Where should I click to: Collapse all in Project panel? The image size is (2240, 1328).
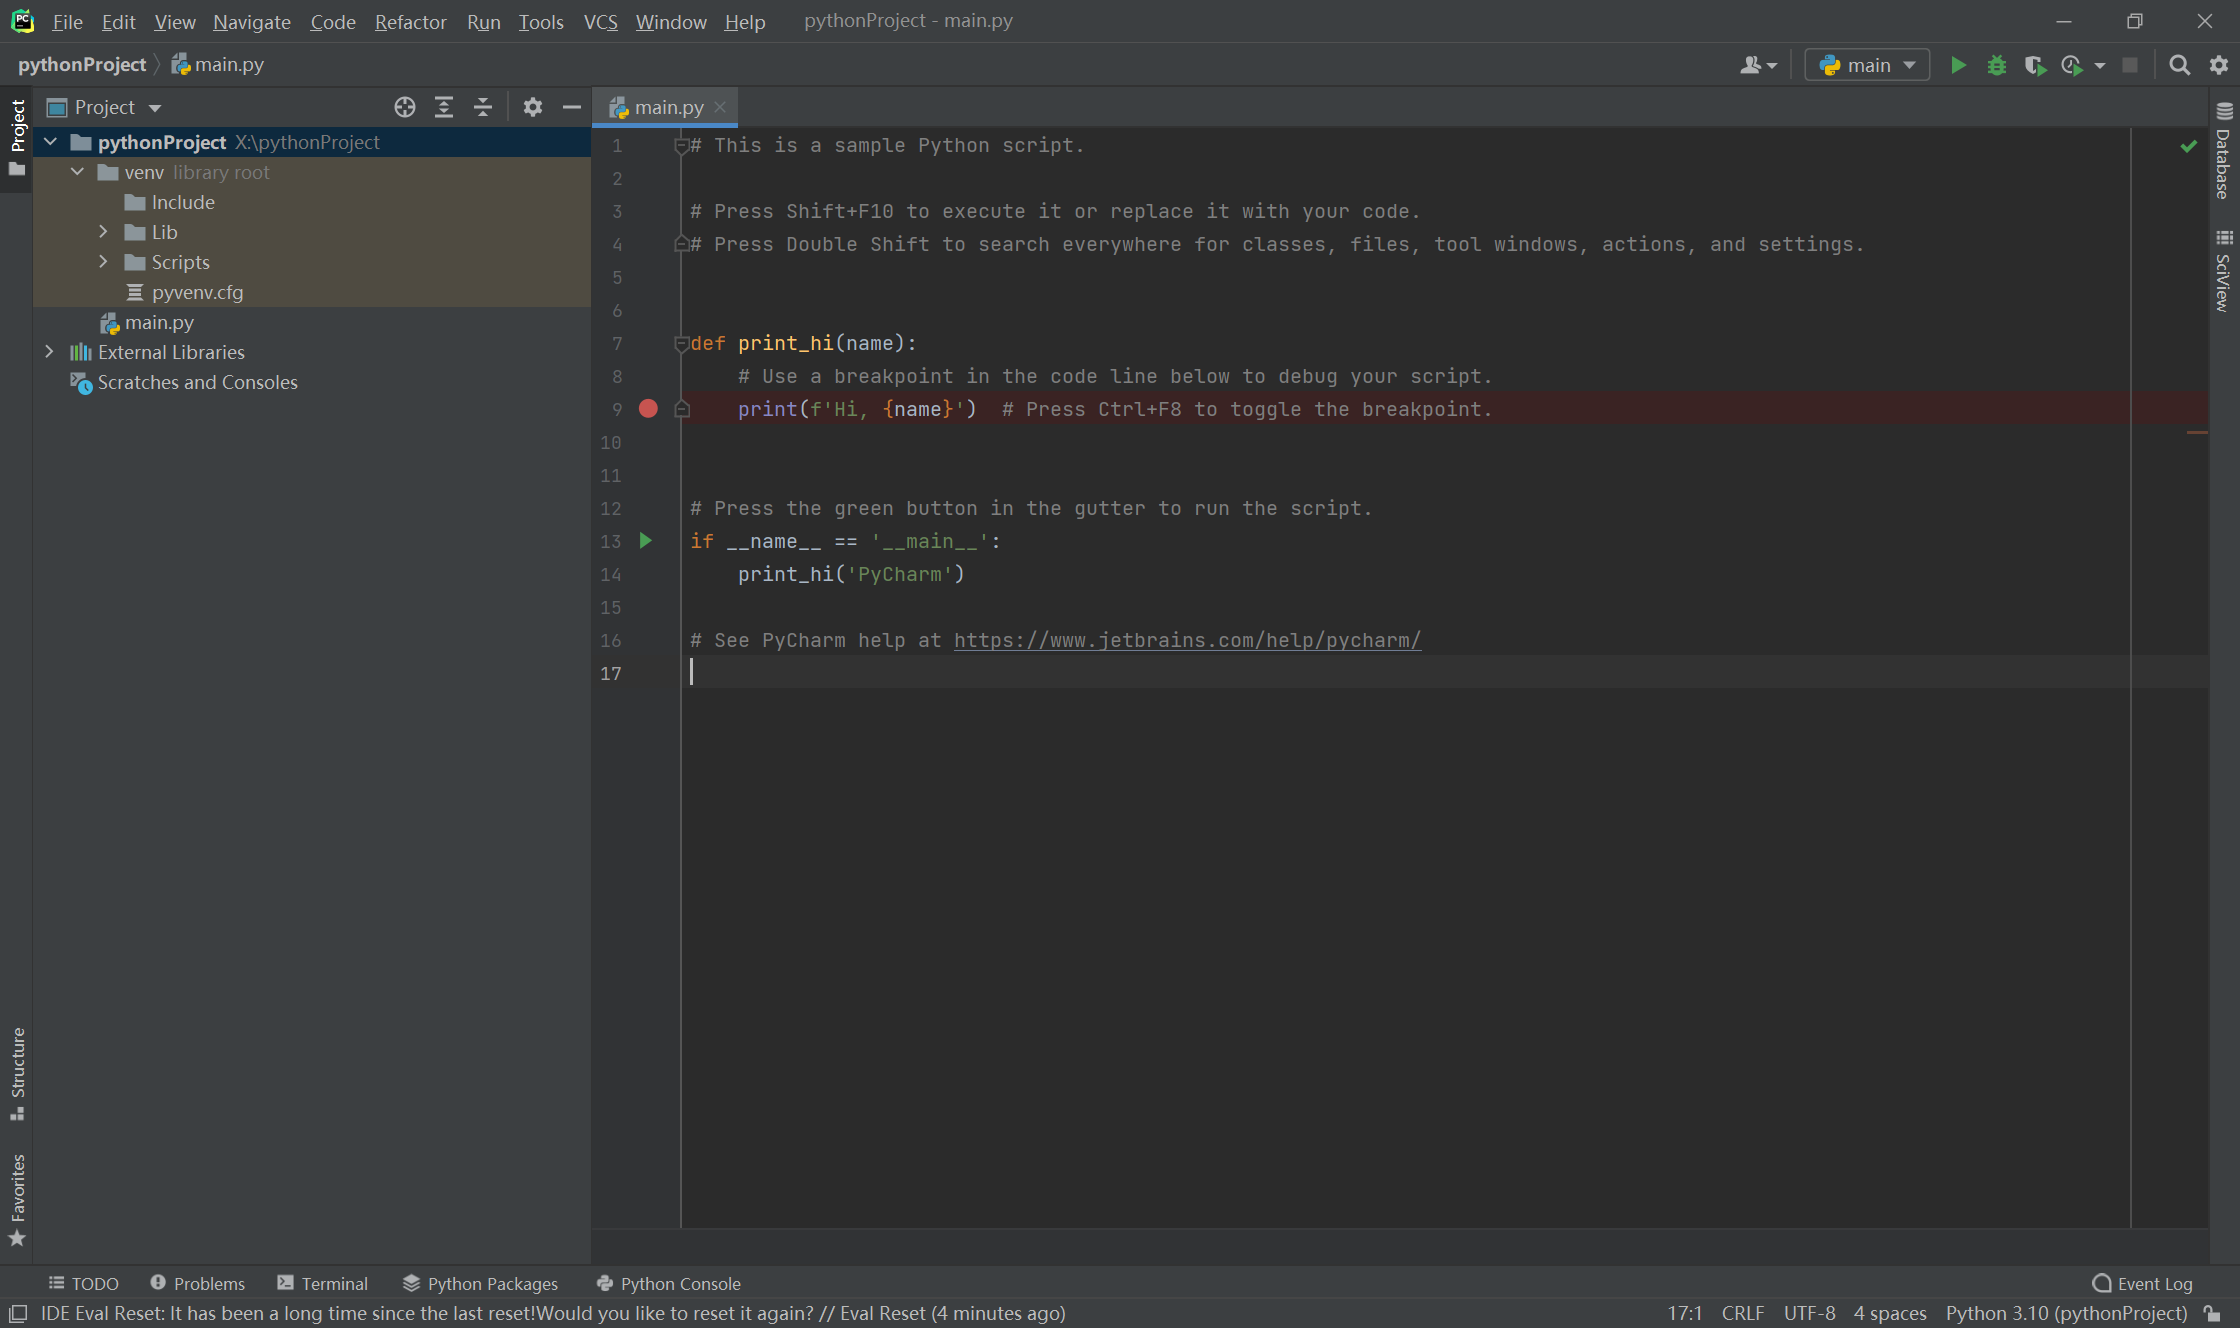483,107
